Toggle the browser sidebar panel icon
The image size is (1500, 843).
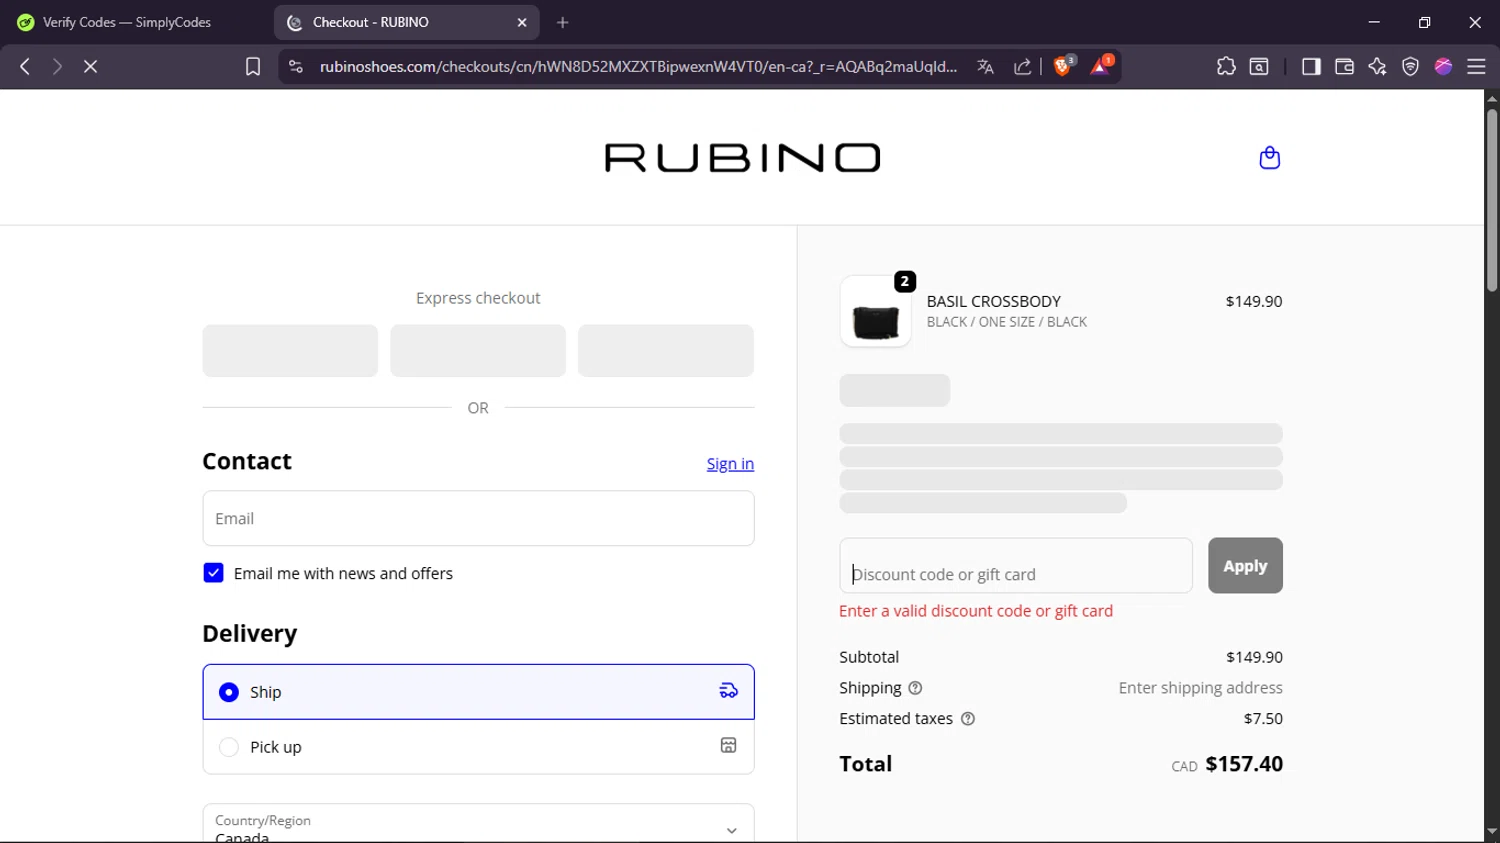pyautogui.click(x=1311, y=66)
